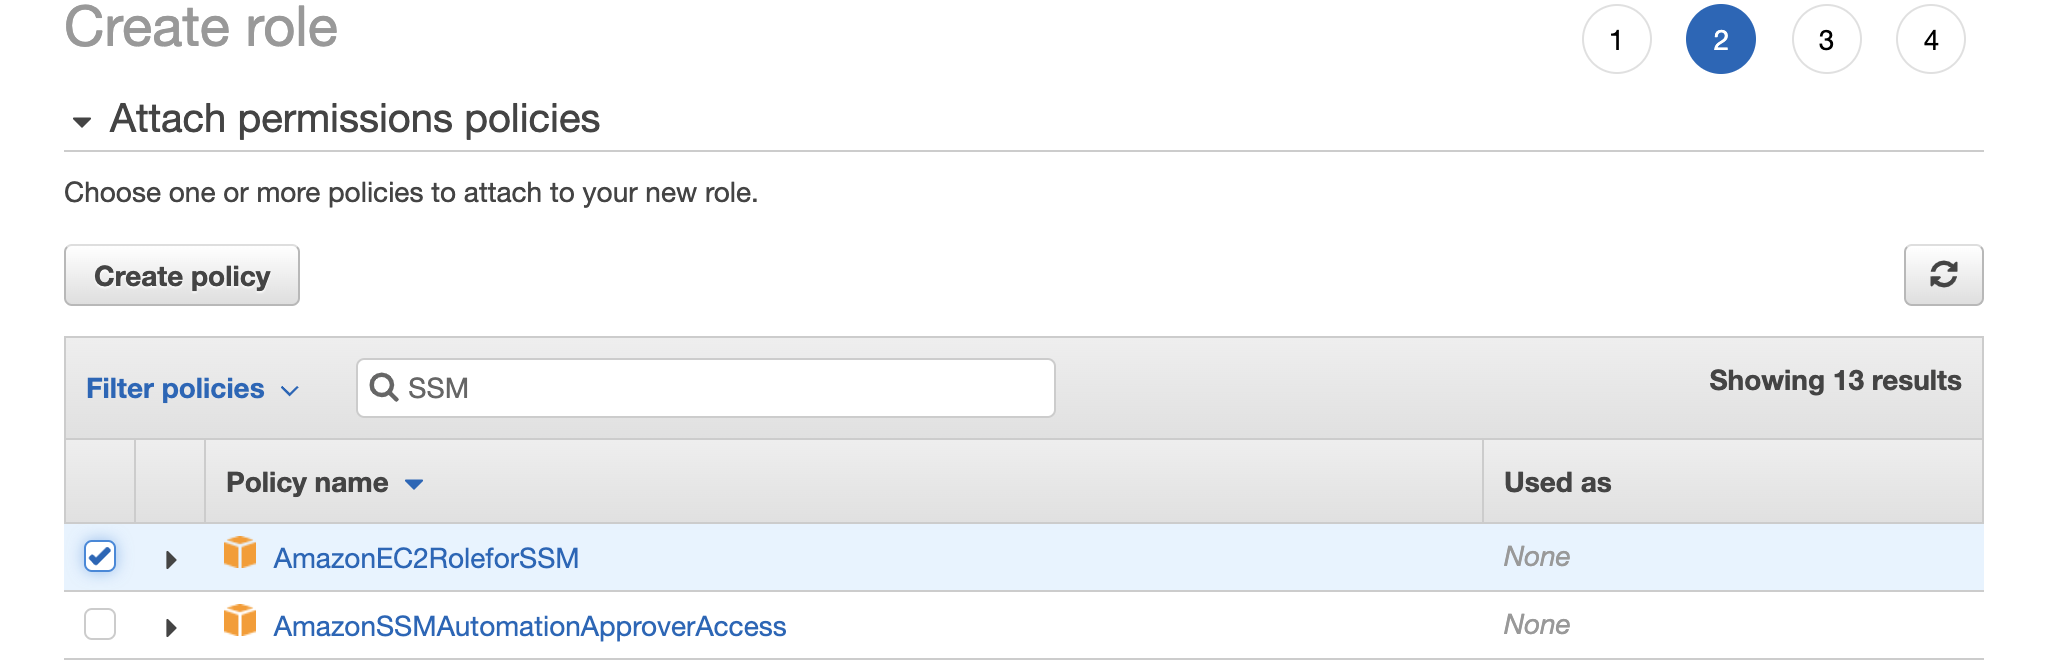Open the Filter policies dropdown

pyautogui.click(x=192, y=389)
